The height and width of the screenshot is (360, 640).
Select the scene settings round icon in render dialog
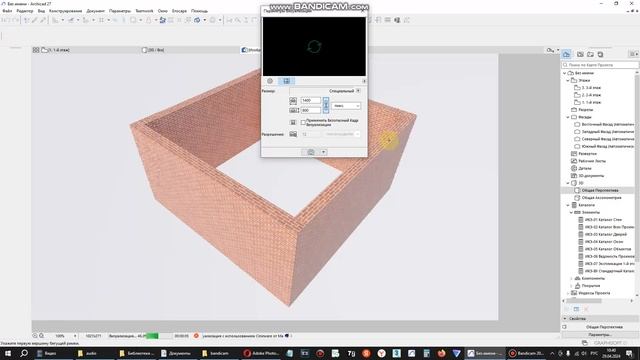click(x=270, y=81)
